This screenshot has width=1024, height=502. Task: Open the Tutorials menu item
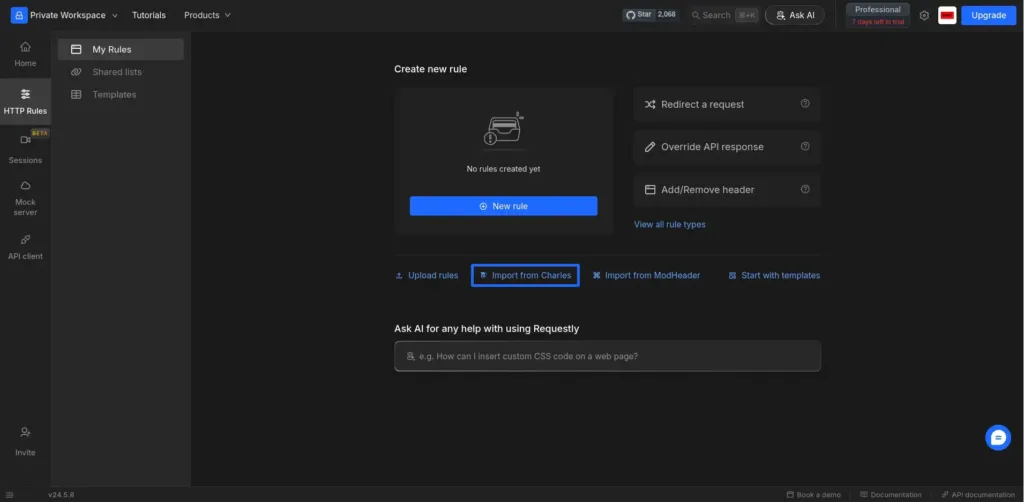(149, 15)
